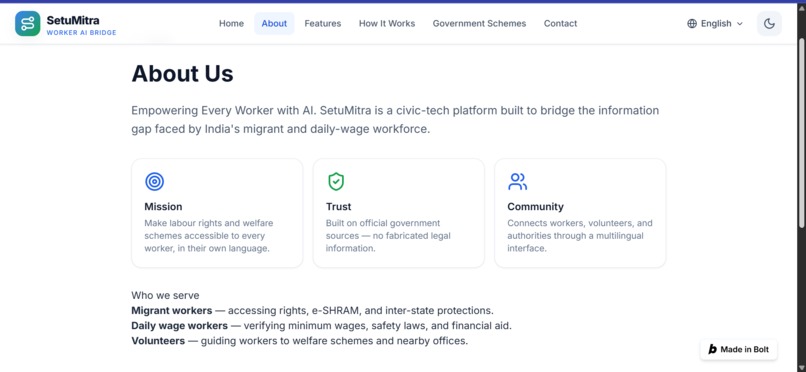Click the Empowering Every Worker intro paragraph
This screenshot has height=372, width=806.
pyautogui.click(x=395, y=120)
